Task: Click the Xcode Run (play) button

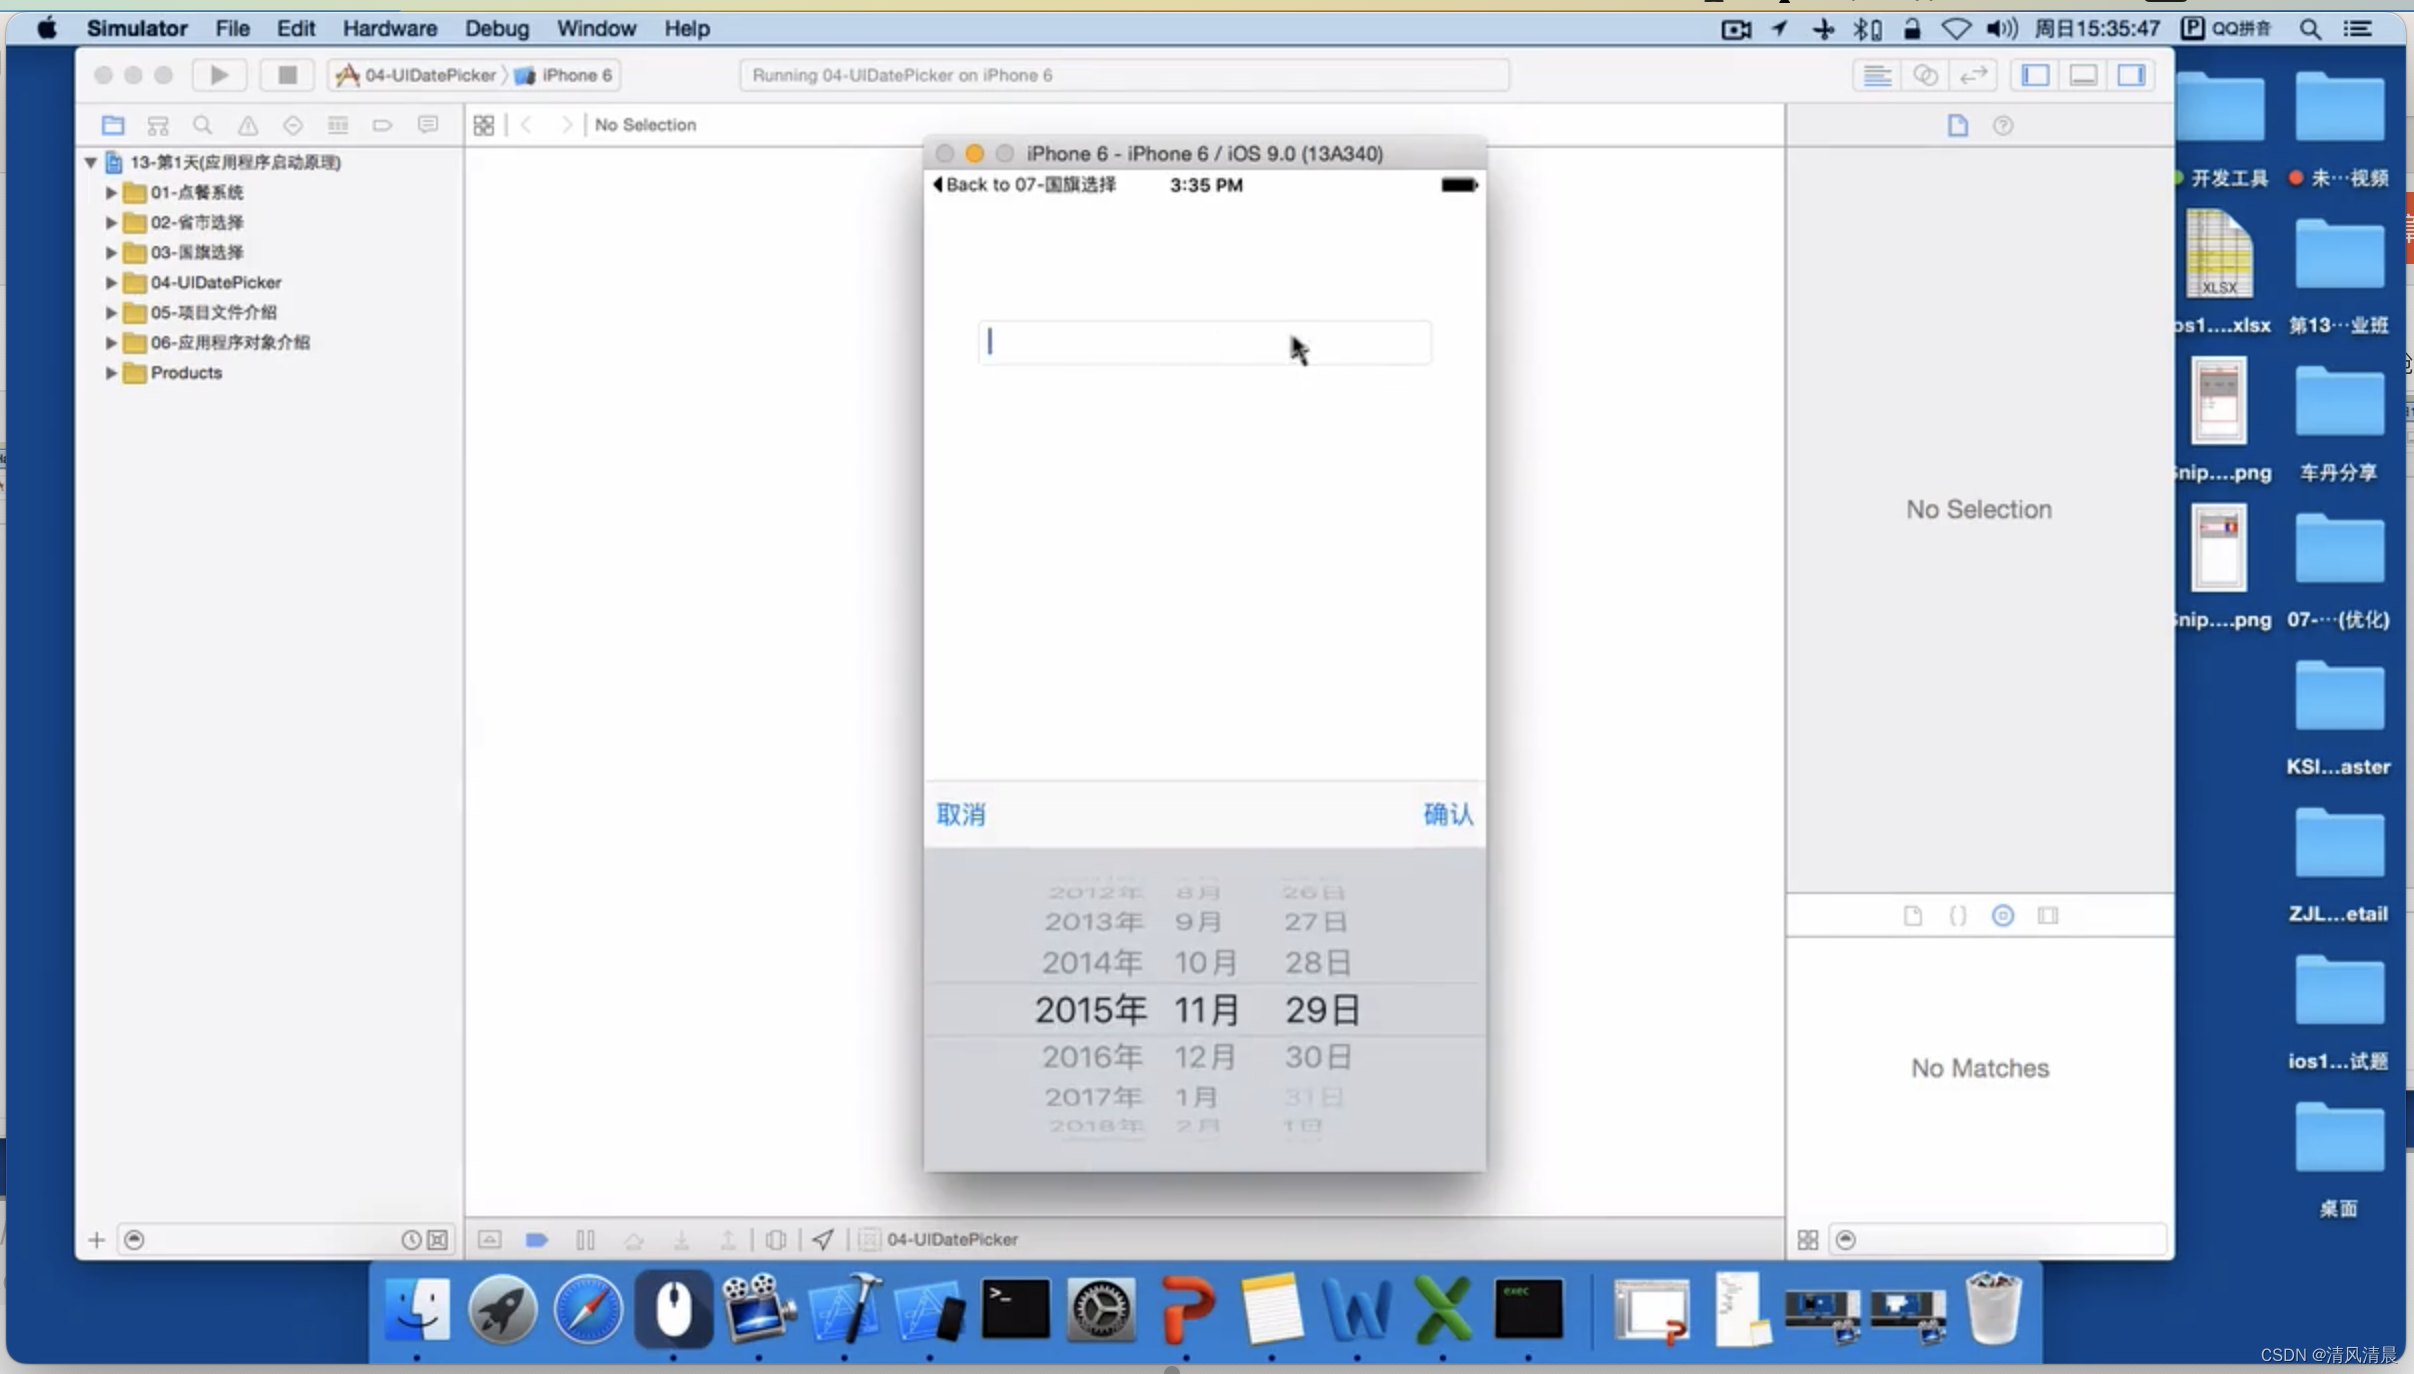Action: point(219,75)
